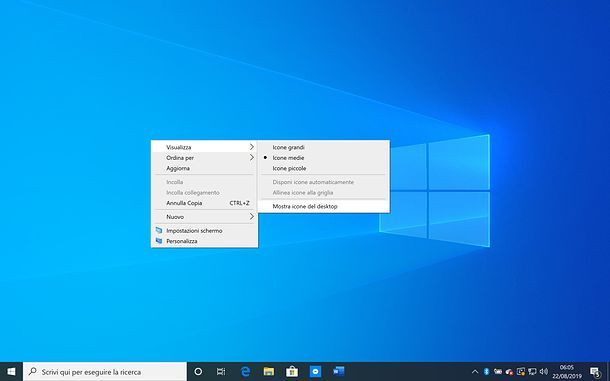Select 'Icone piccole' view size
610x381 pixels.
(x=323, y=168)
